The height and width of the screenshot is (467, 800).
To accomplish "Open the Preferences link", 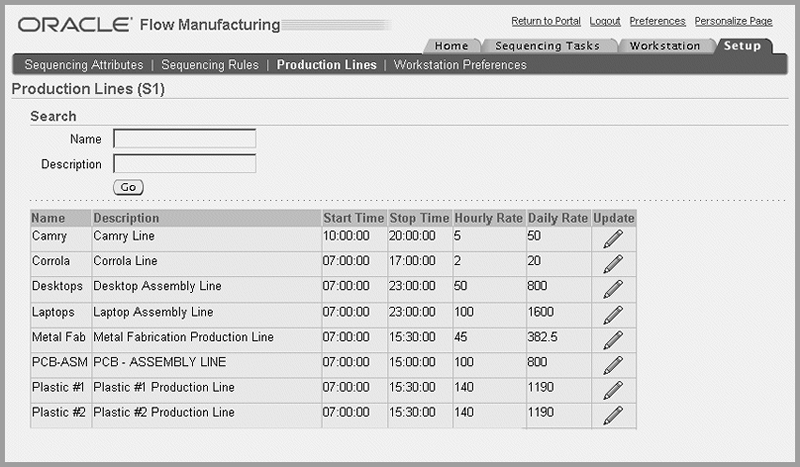I will click(657, 21).
